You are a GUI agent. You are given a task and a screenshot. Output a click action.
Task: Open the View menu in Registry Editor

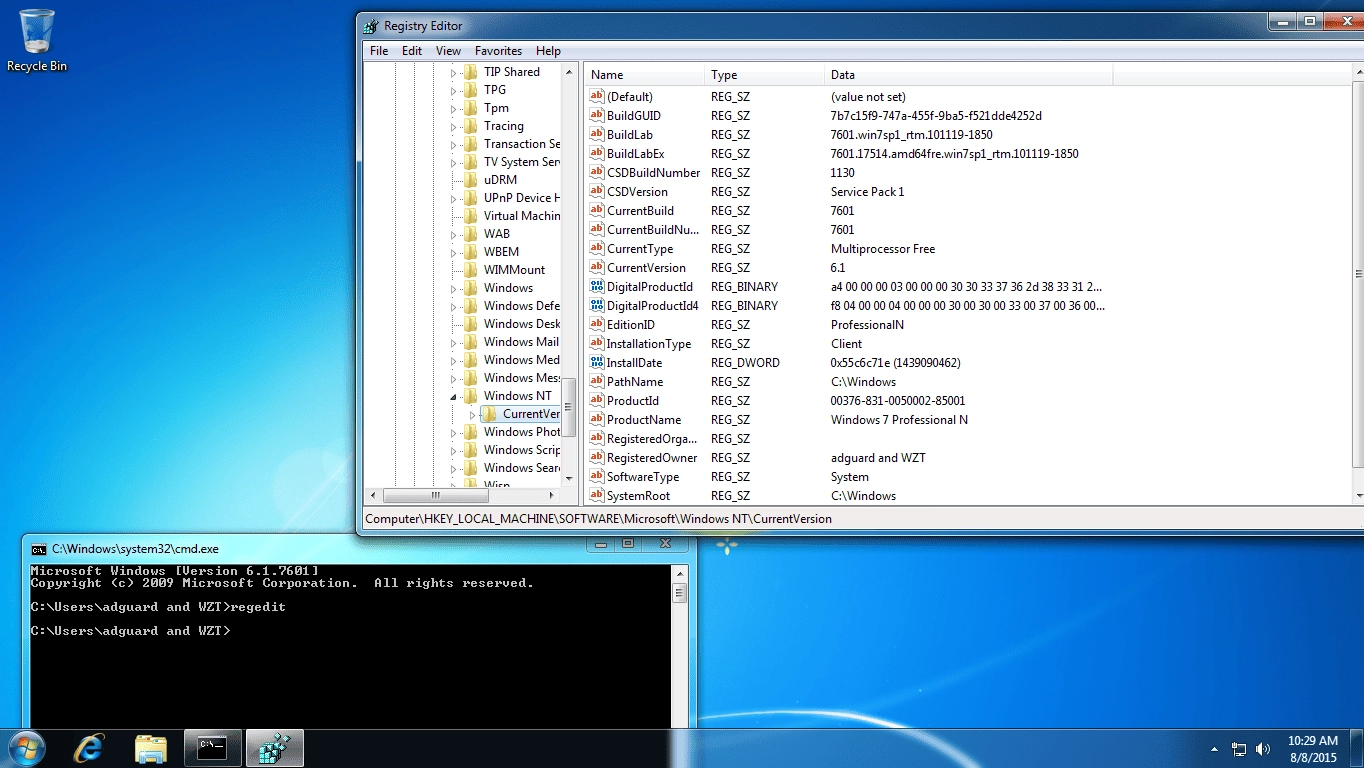[x=449, y=51]
